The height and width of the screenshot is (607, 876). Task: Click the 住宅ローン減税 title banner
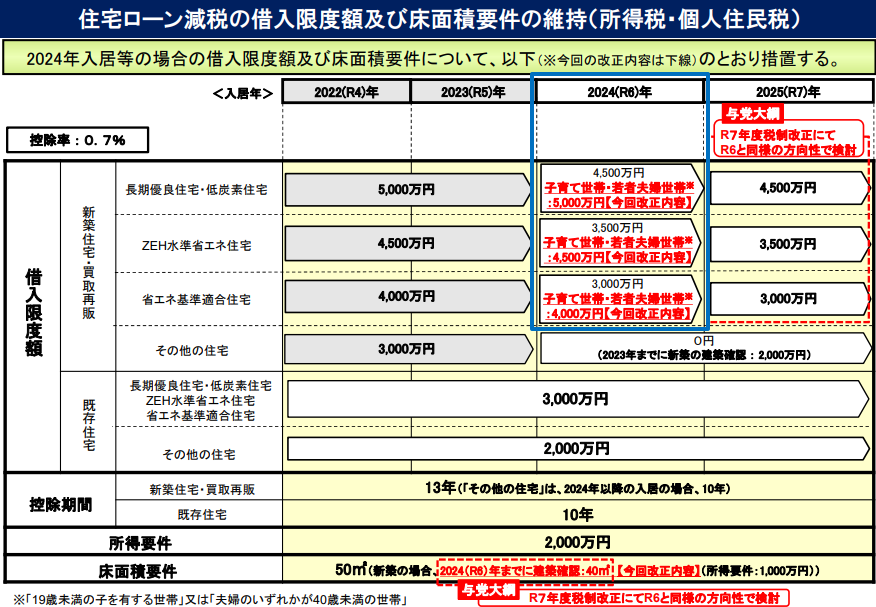pyautogui.click(x=438, y=18)
